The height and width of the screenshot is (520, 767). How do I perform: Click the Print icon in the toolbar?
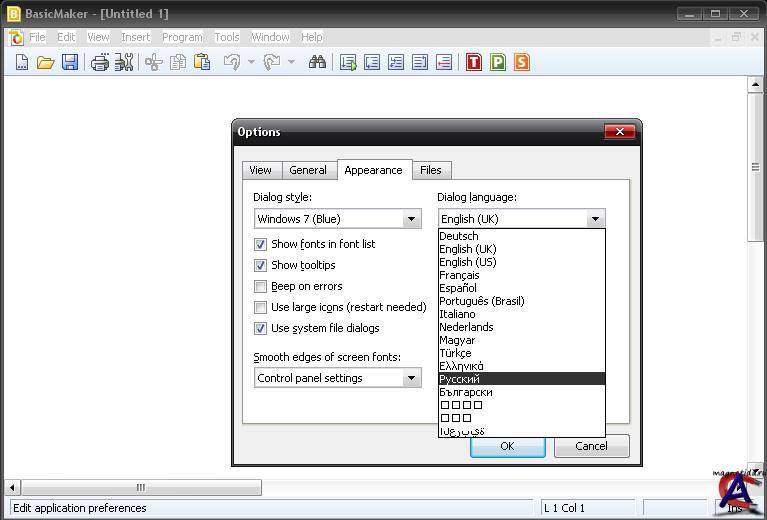click(x=99, y=62)
